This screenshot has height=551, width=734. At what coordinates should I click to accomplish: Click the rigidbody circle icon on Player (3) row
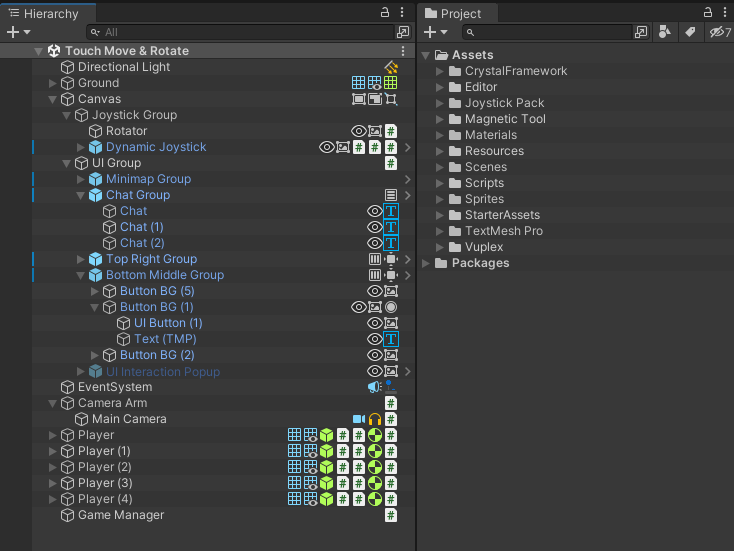click(x=375, y=483)
